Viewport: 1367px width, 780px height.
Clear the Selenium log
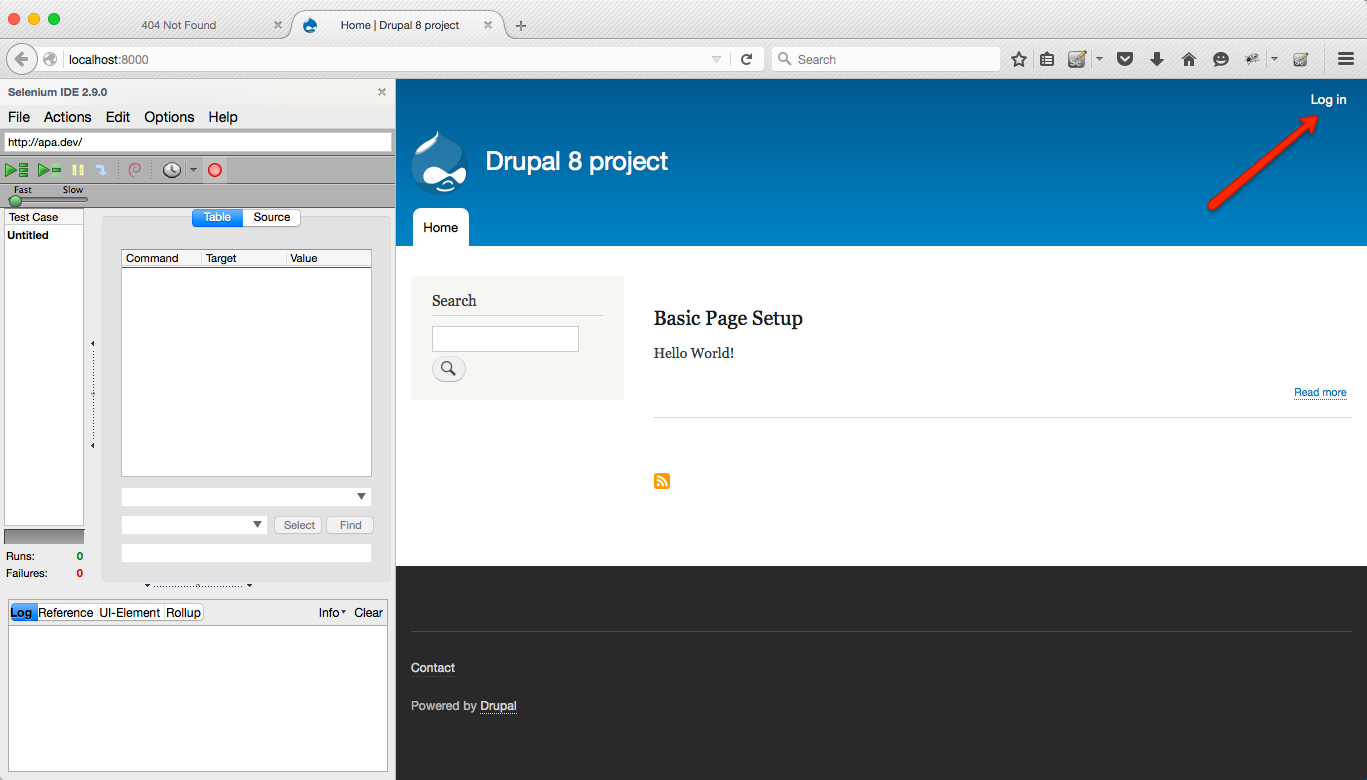point(368,613)
